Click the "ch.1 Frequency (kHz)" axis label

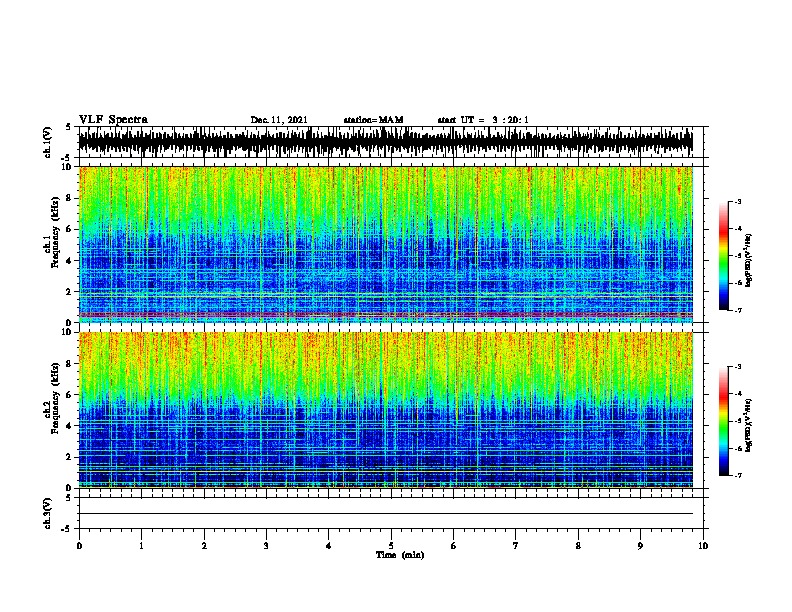(53, 232)
